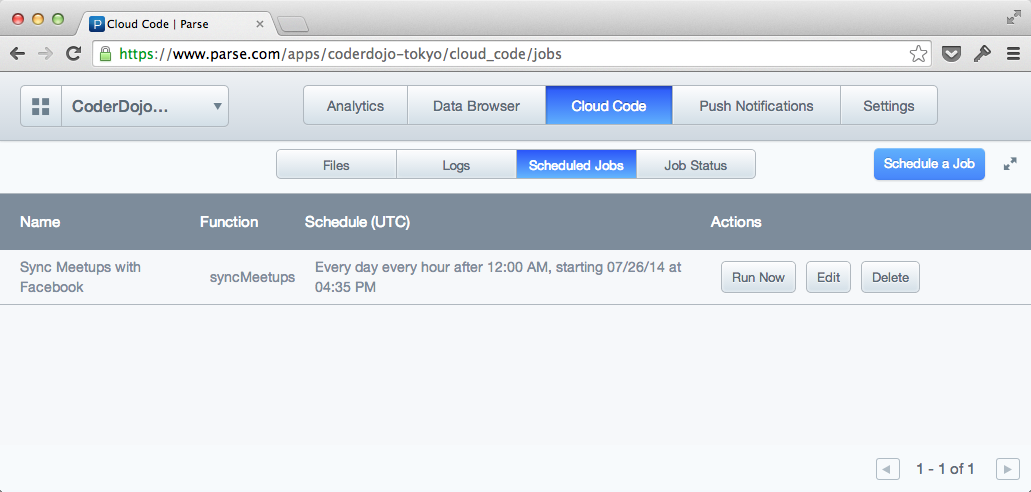Click the Schedule a Job button
The height and width of the screenshot is (492, 1031).
[929, 164]
